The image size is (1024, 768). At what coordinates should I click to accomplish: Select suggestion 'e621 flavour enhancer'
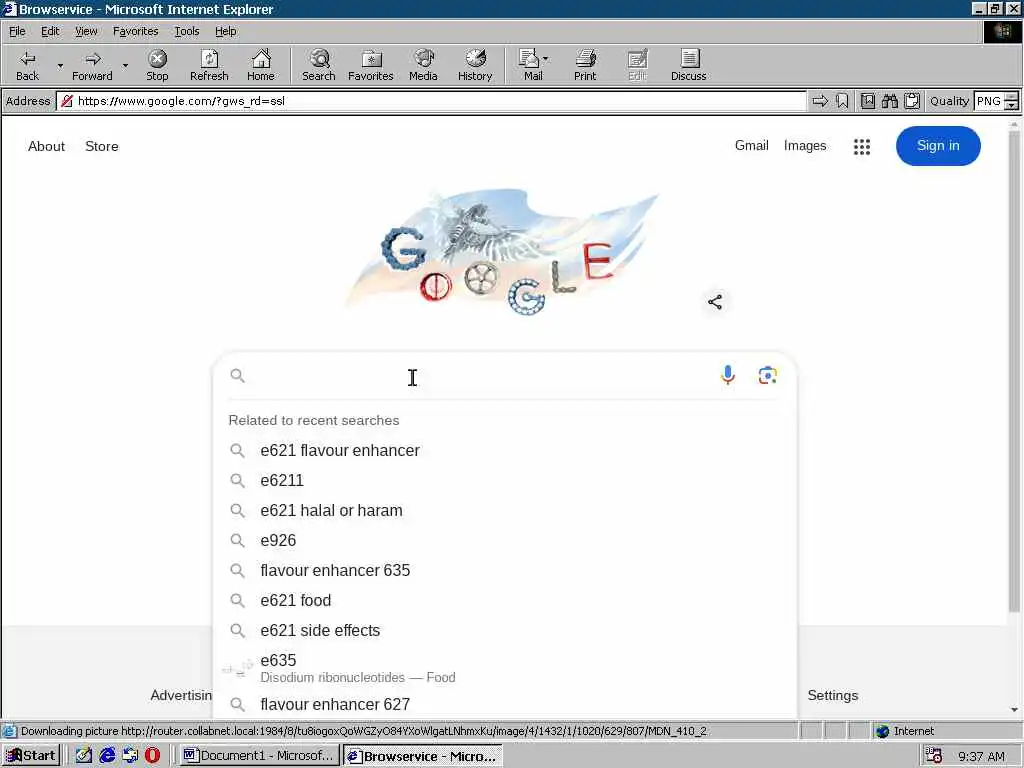point(504,451)
